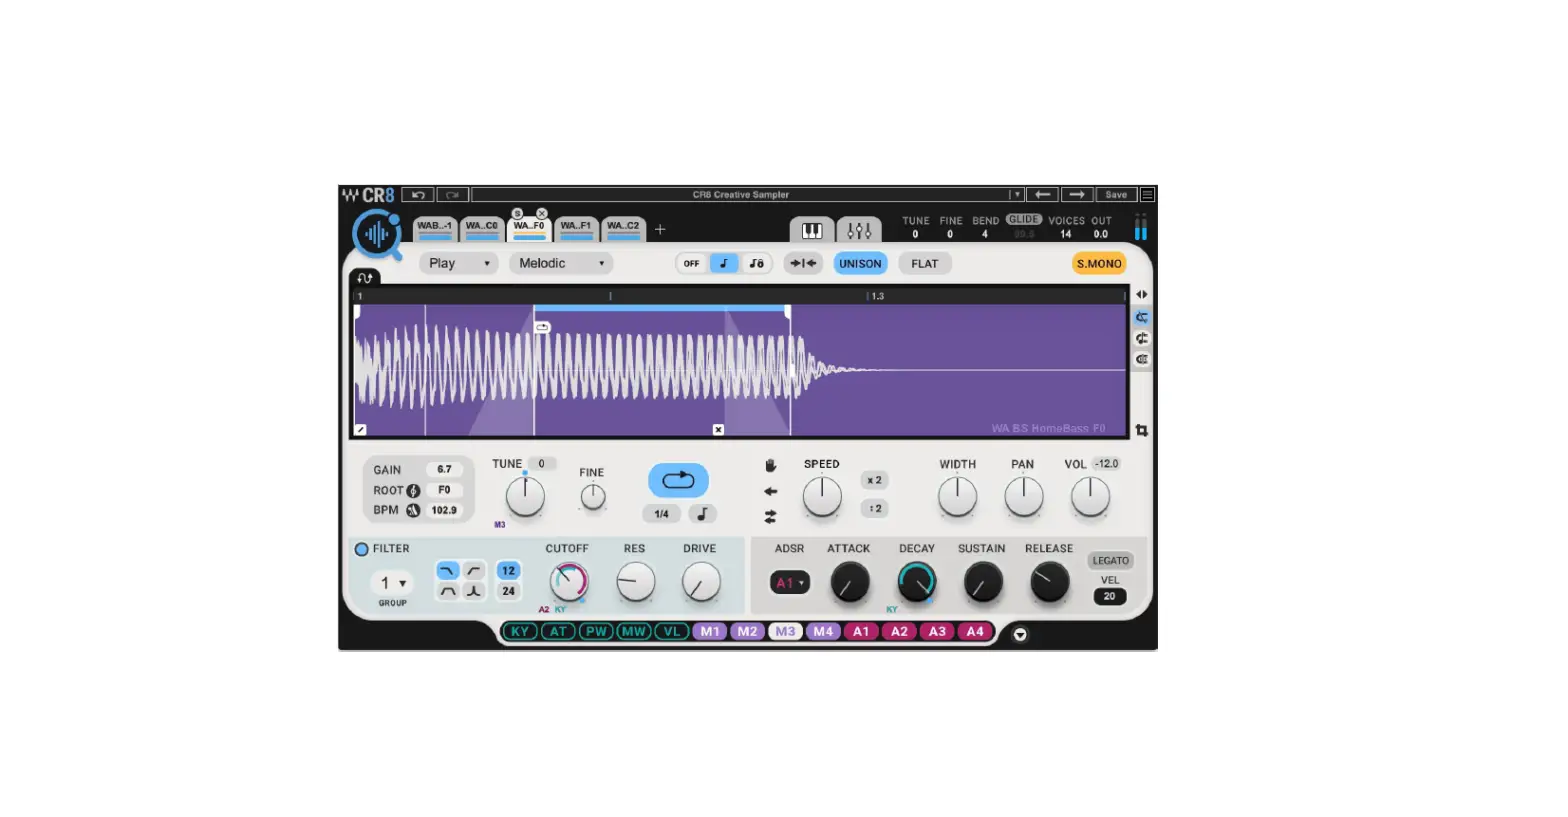The height and width of the screenshot is (817, 1568).
Task: Select the note with clock pitch mode
Action: 756,264
